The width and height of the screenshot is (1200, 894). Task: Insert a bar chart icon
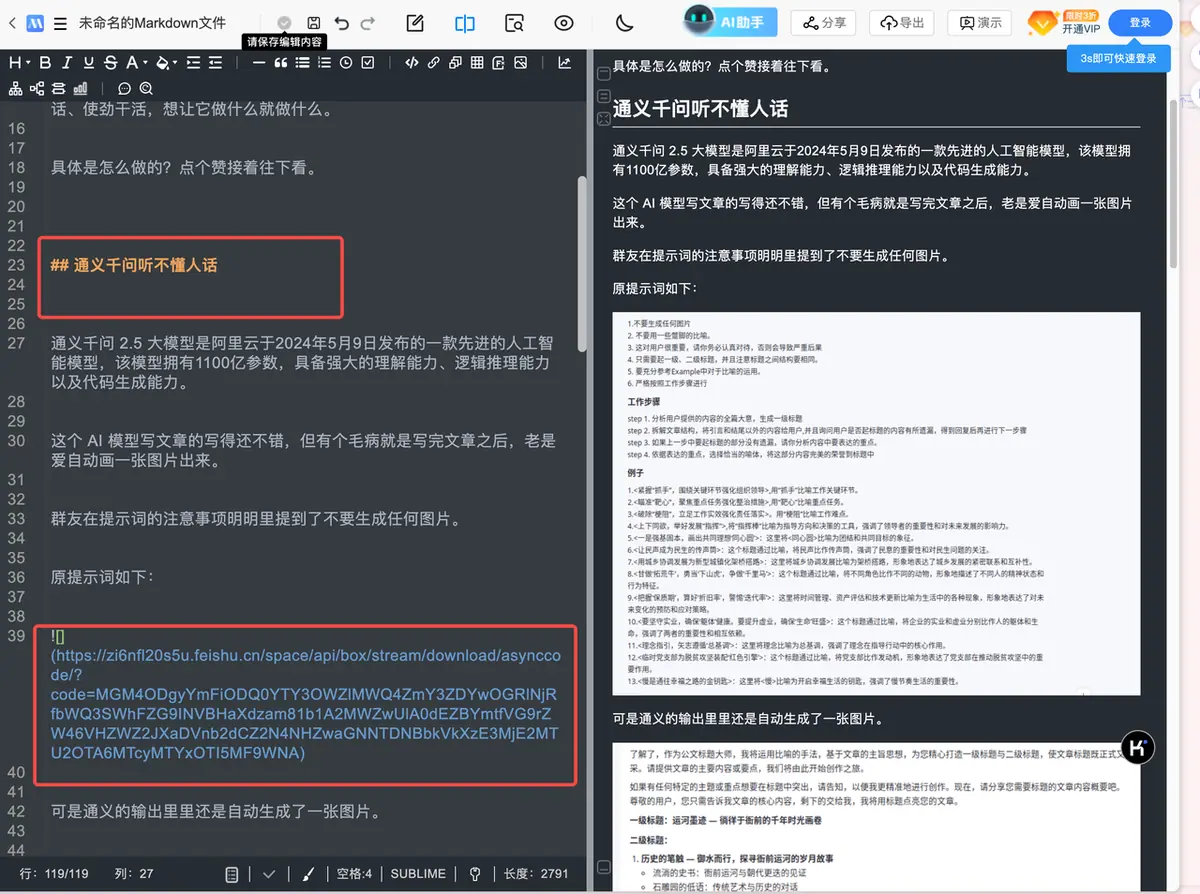coord(81,88)
